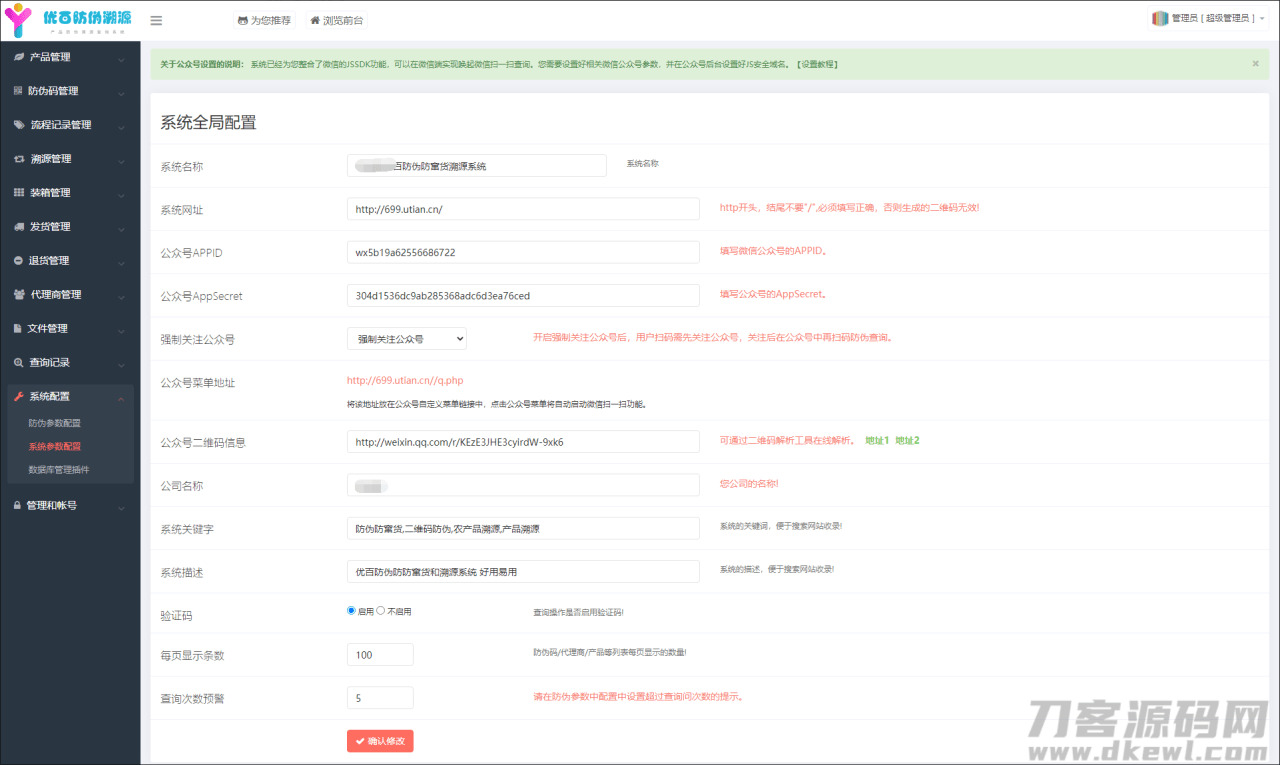1280x765 pixels.
Task: Click the 系统全局配置 heading text
Action: (x=208, y=123)
